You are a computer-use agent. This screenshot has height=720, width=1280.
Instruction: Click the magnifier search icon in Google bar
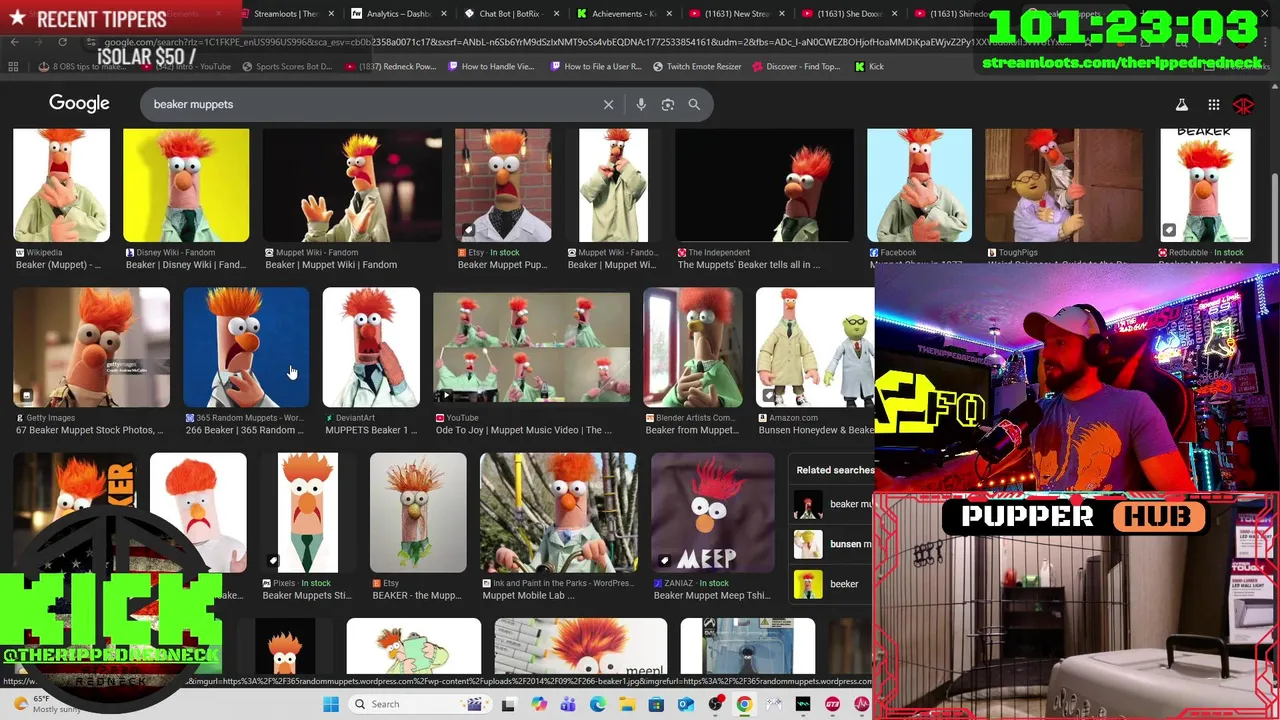pos(694,104)
